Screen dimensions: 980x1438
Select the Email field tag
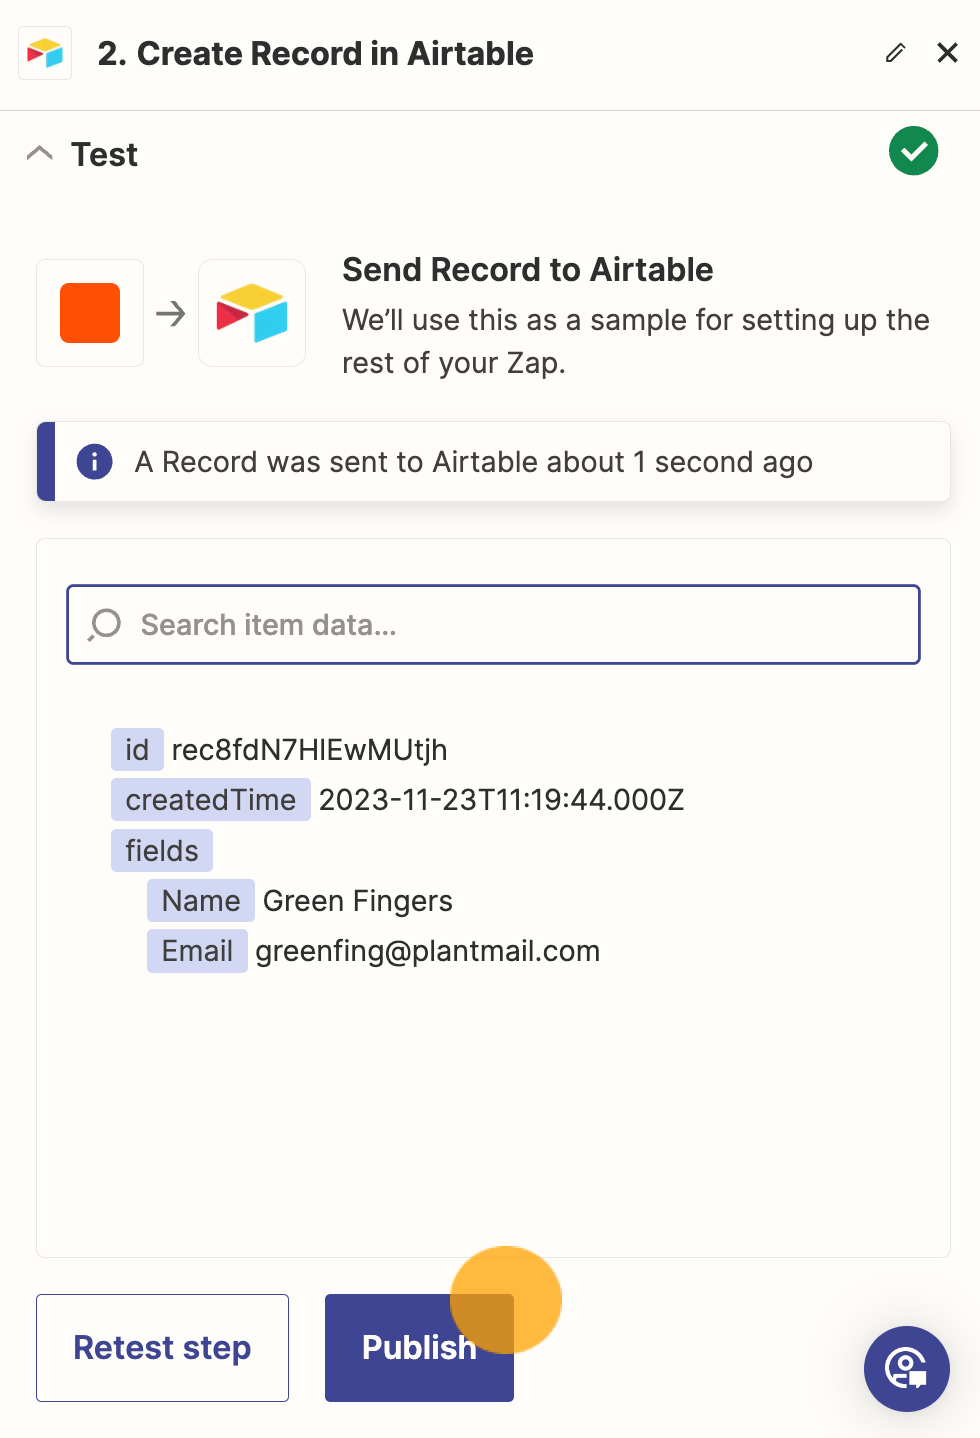click(197, 951)
